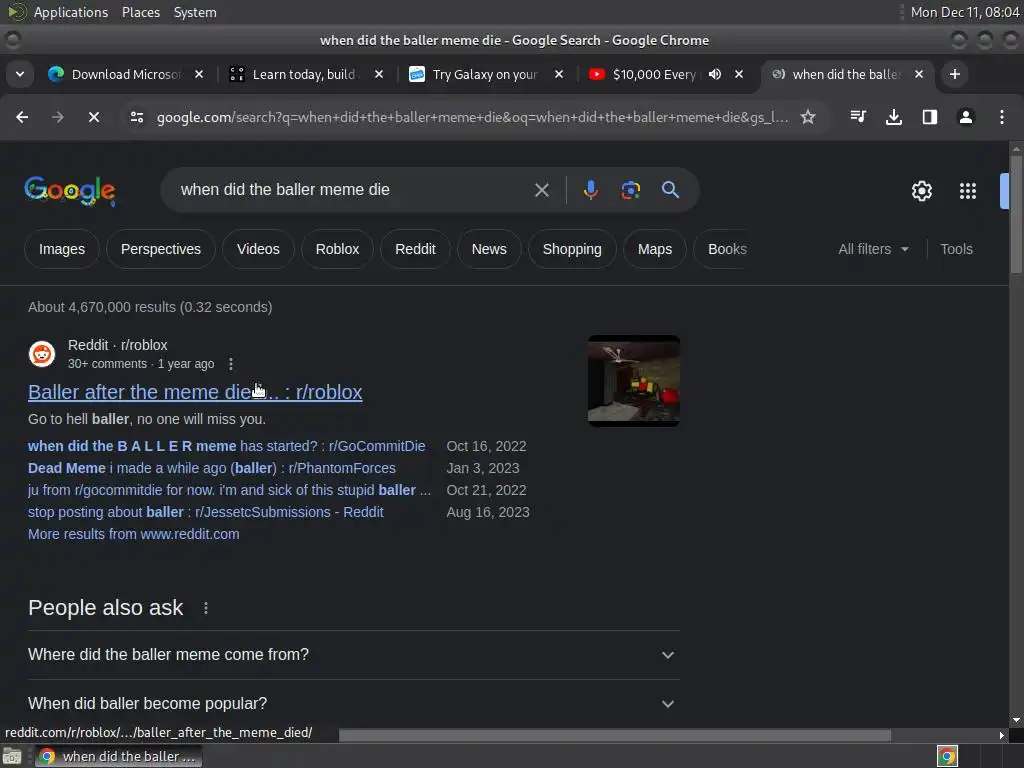Open People also ask options menu

click(206, 608)
